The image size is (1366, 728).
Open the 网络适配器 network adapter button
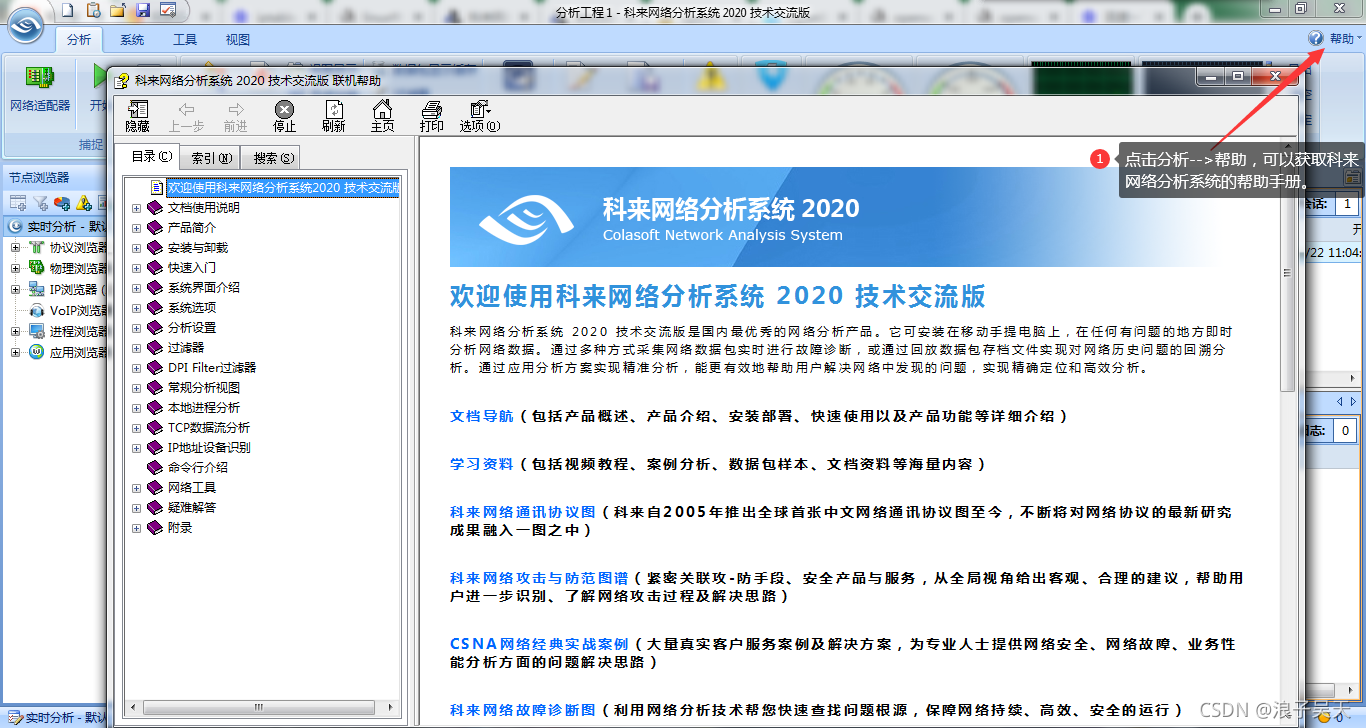point(40,90)
